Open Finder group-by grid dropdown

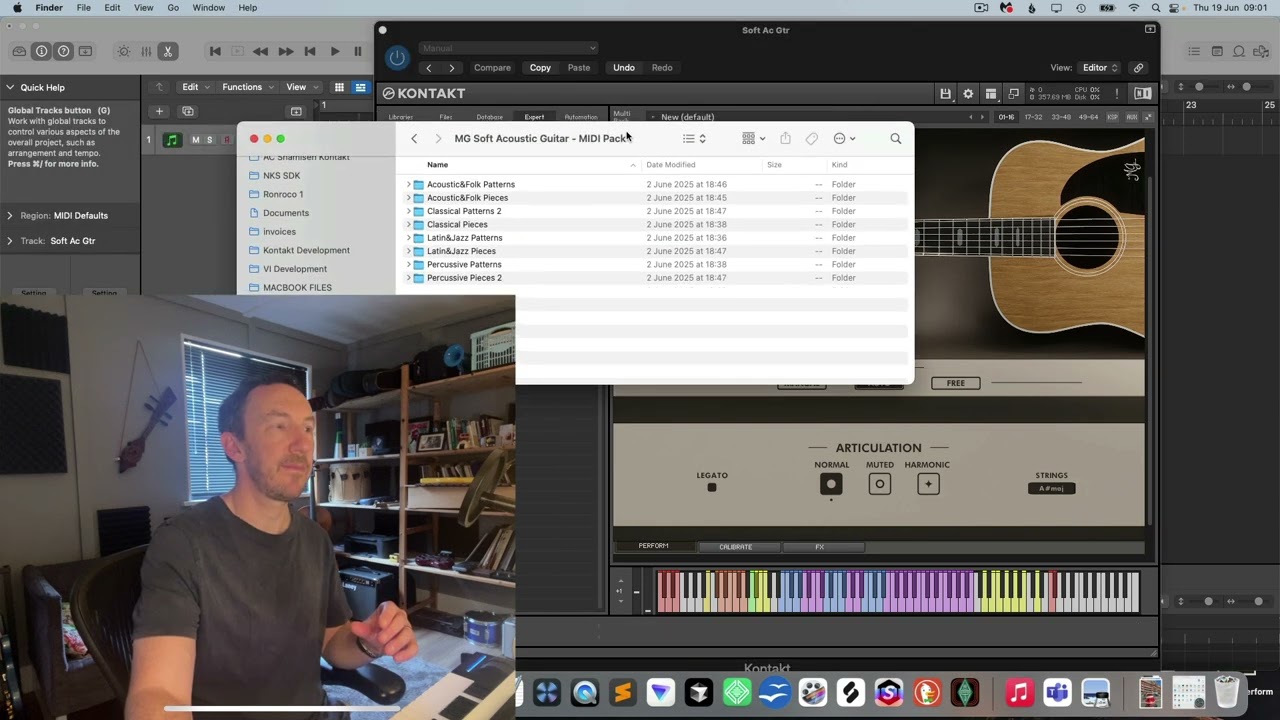click(754, 139)
